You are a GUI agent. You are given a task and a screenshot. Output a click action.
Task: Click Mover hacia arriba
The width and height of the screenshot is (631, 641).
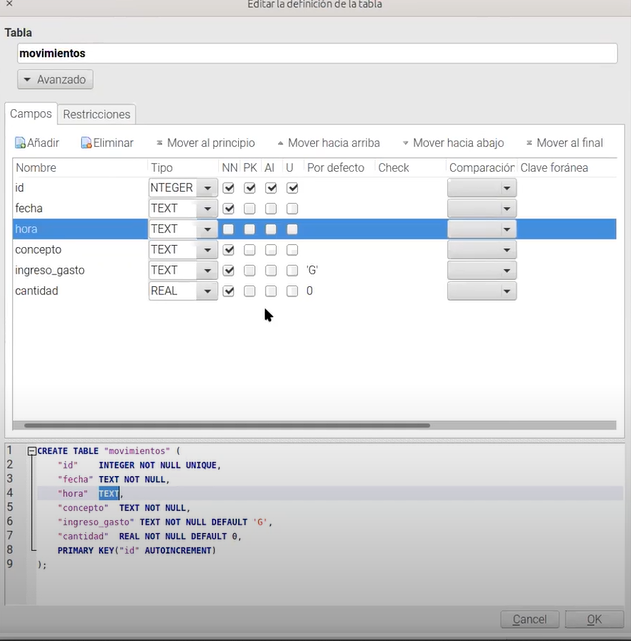click(329, 143)
